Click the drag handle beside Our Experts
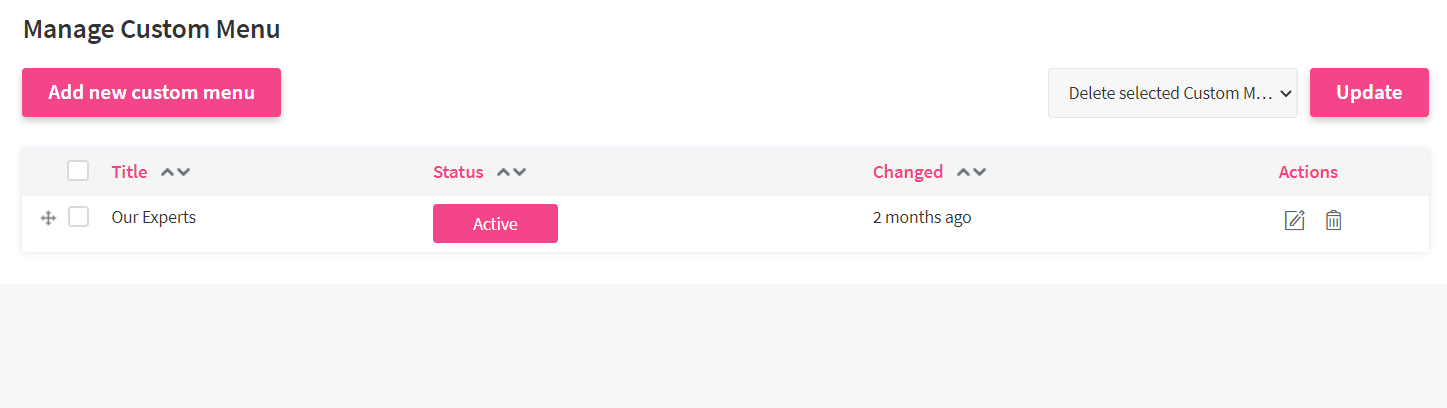Image resolution: width=1447 pixels, height=408 pixels. 48,218
